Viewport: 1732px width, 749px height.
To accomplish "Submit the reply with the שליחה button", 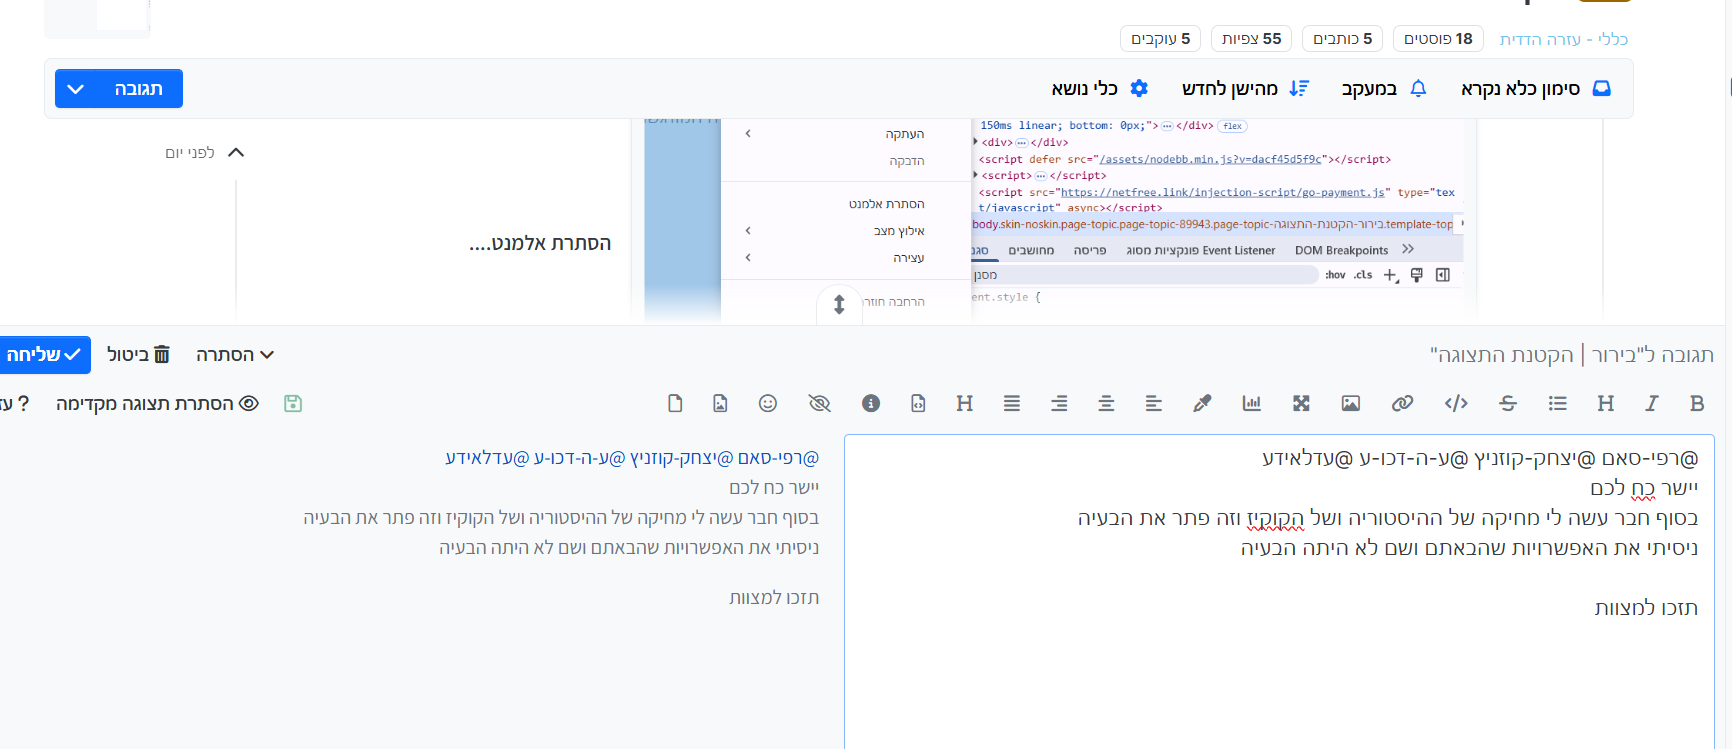I will (x=44, y=355).
